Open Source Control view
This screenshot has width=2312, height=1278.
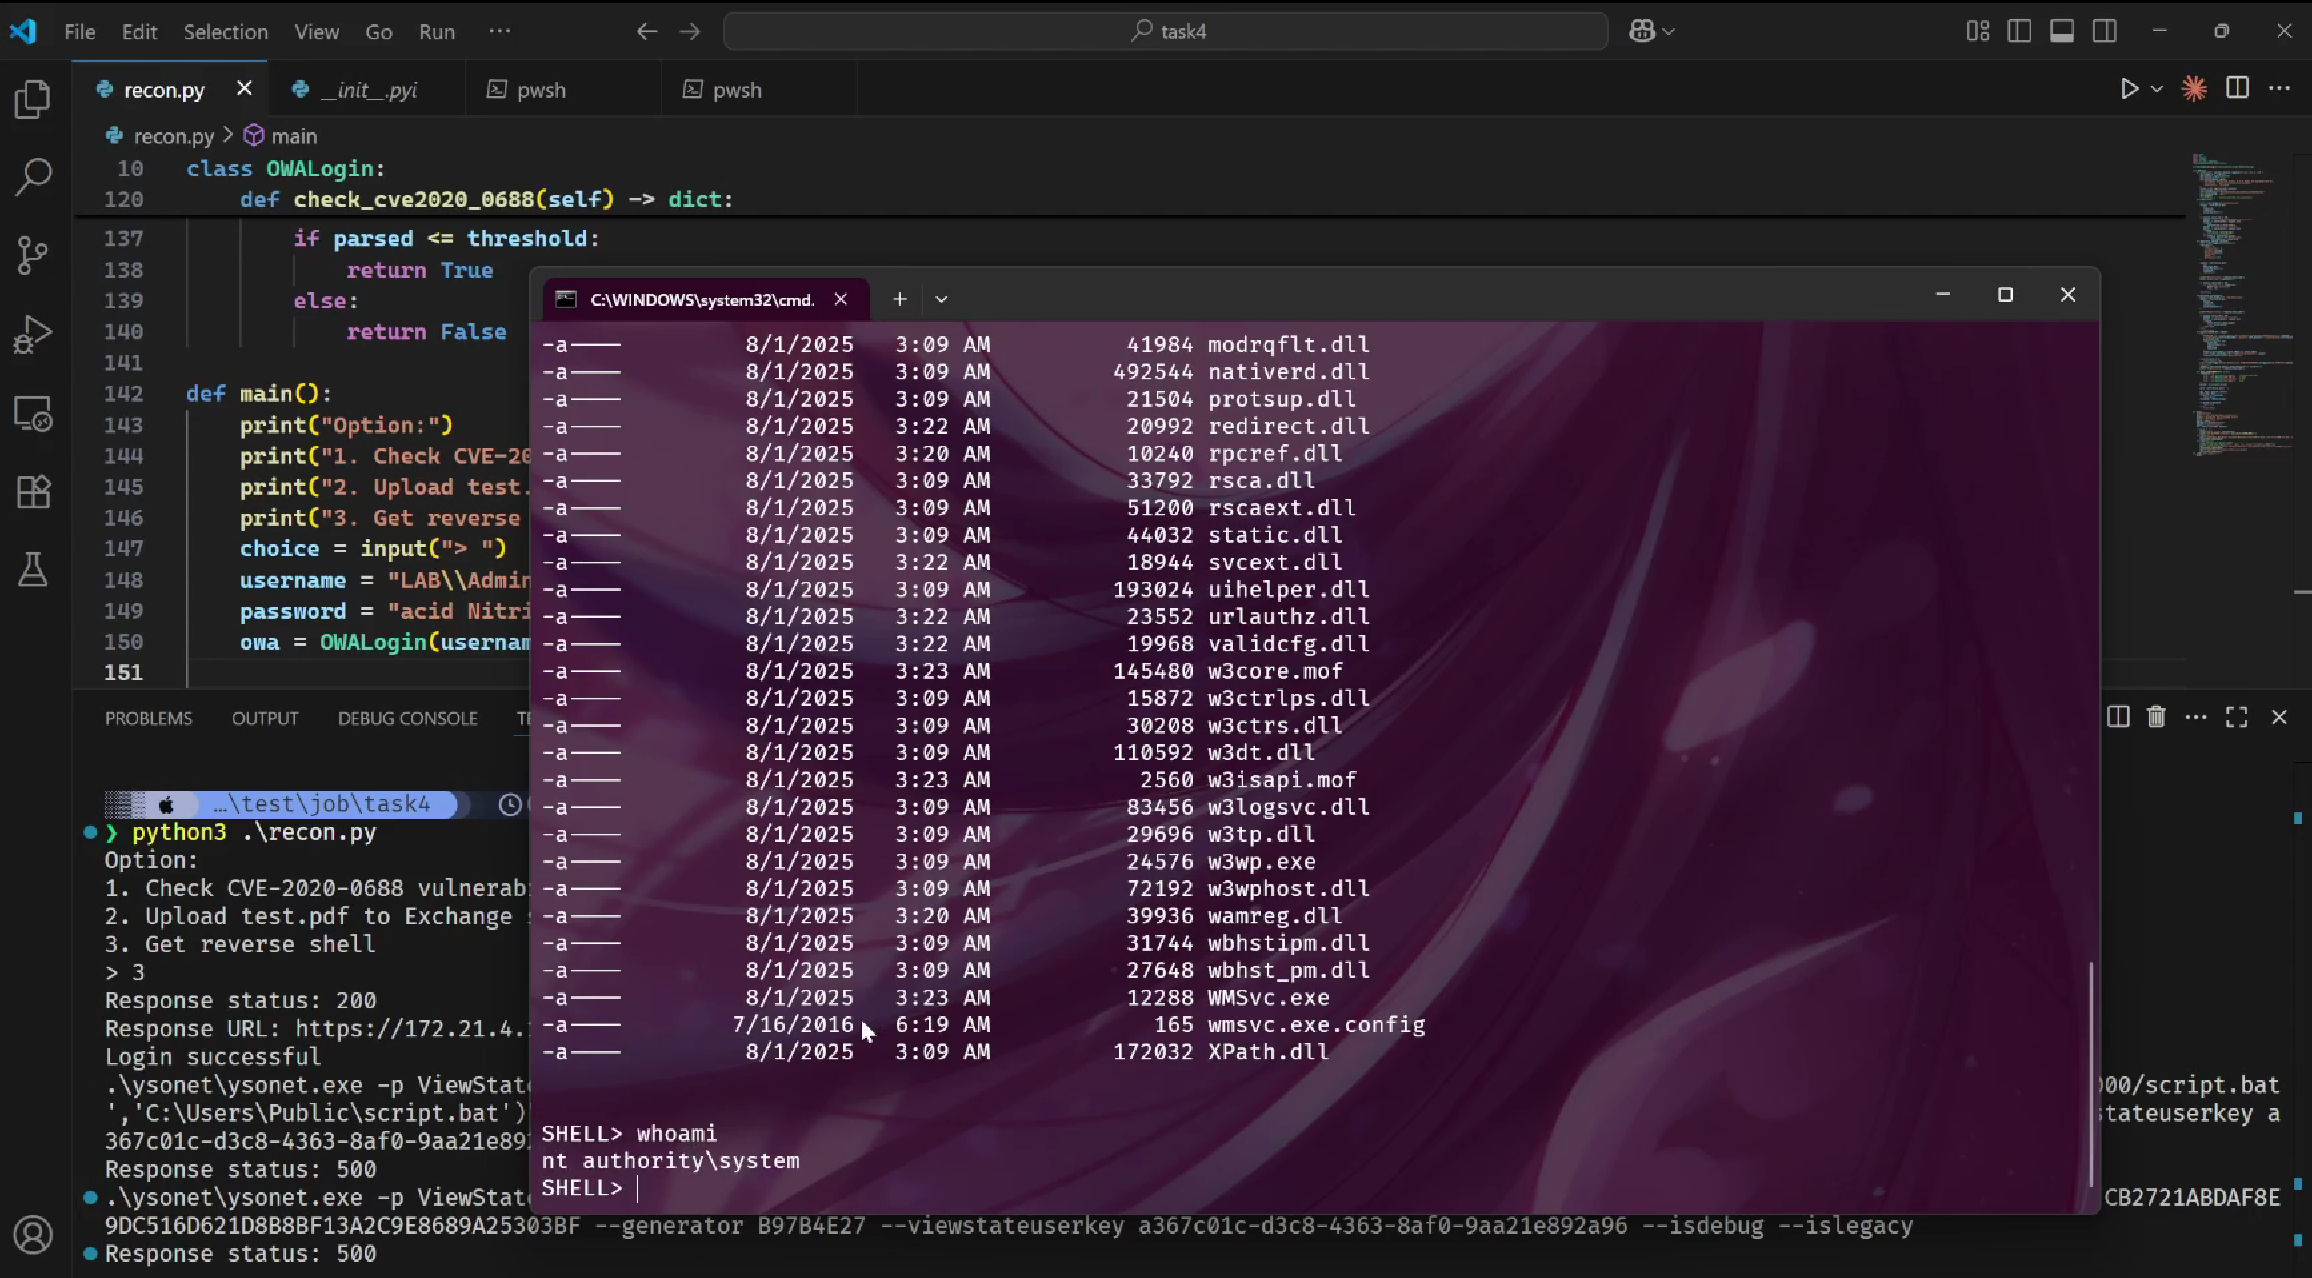[33, 255]
